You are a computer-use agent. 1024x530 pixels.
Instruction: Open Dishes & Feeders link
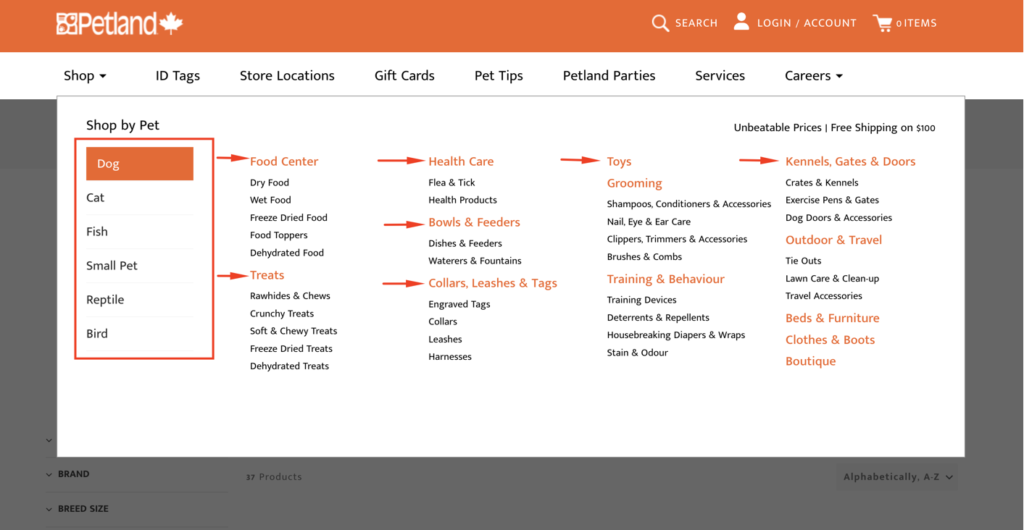(465, 243)
